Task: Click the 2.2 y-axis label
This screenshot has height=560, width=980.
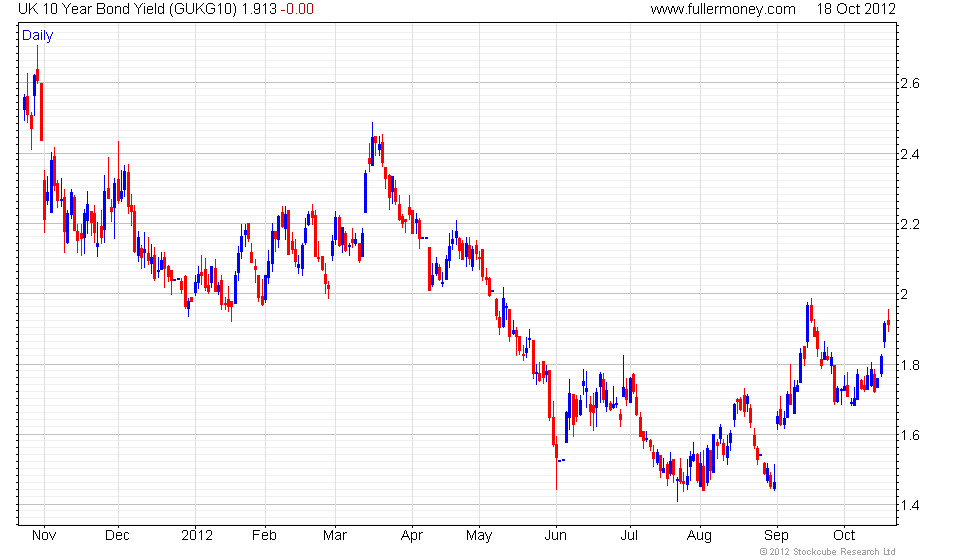Action: pyautogui.click(x=909, y=224)
